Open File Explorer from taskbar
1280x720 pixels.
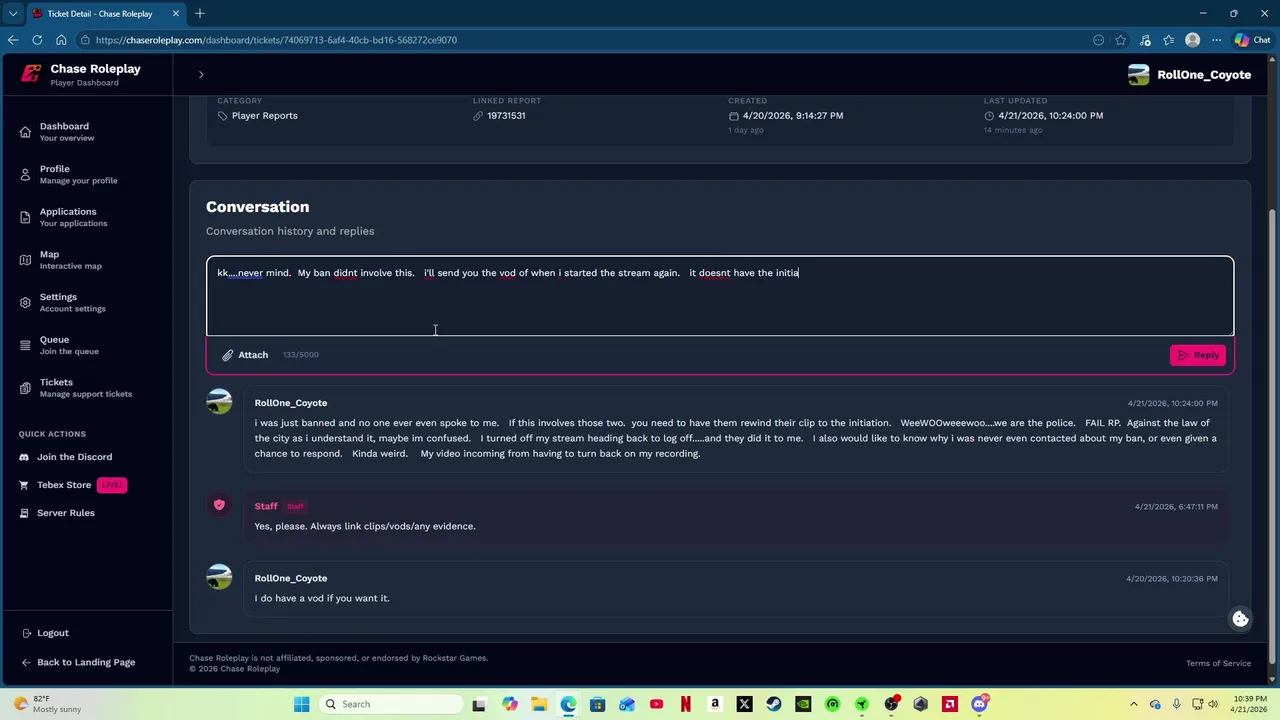[539, 704]
